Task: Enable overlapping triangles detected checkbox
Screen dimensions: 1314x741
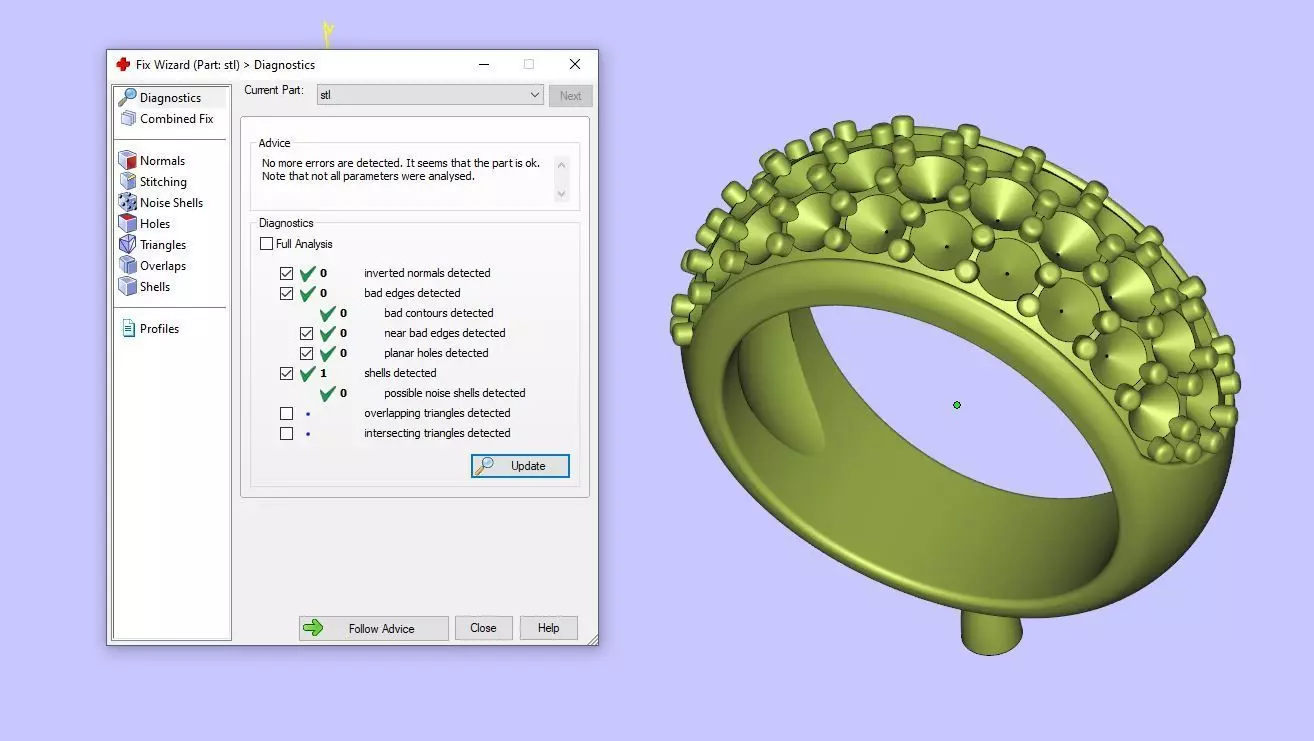Action: tap(287, 413)
